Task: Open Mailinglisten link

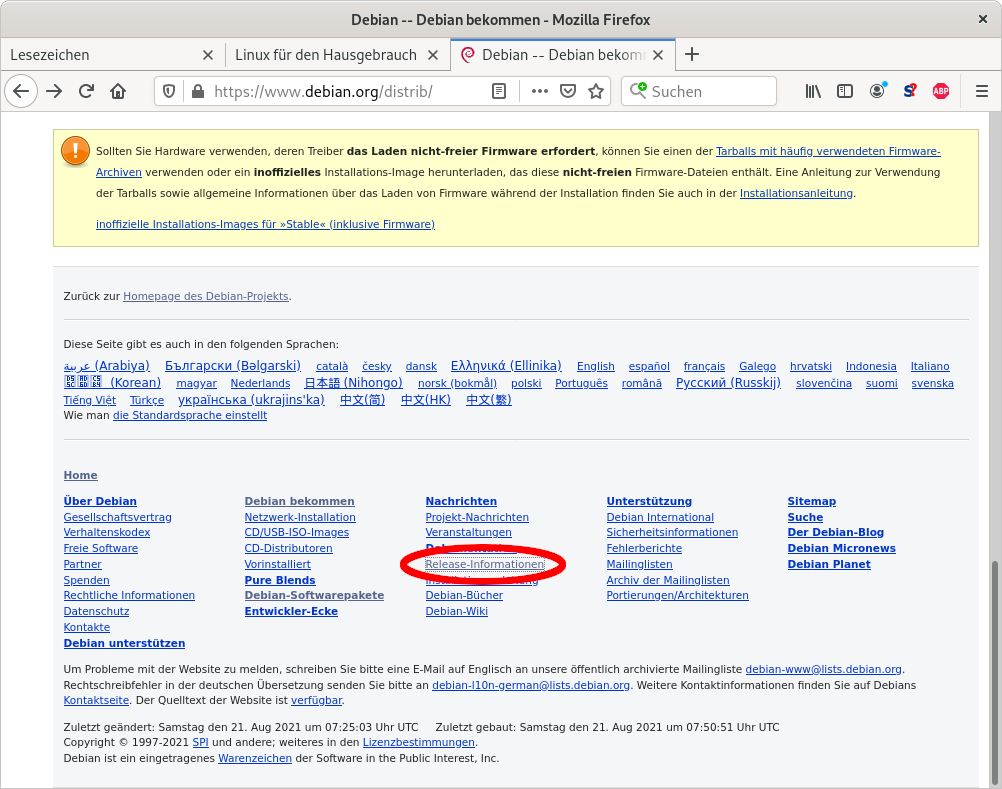Action: (640, 564)
